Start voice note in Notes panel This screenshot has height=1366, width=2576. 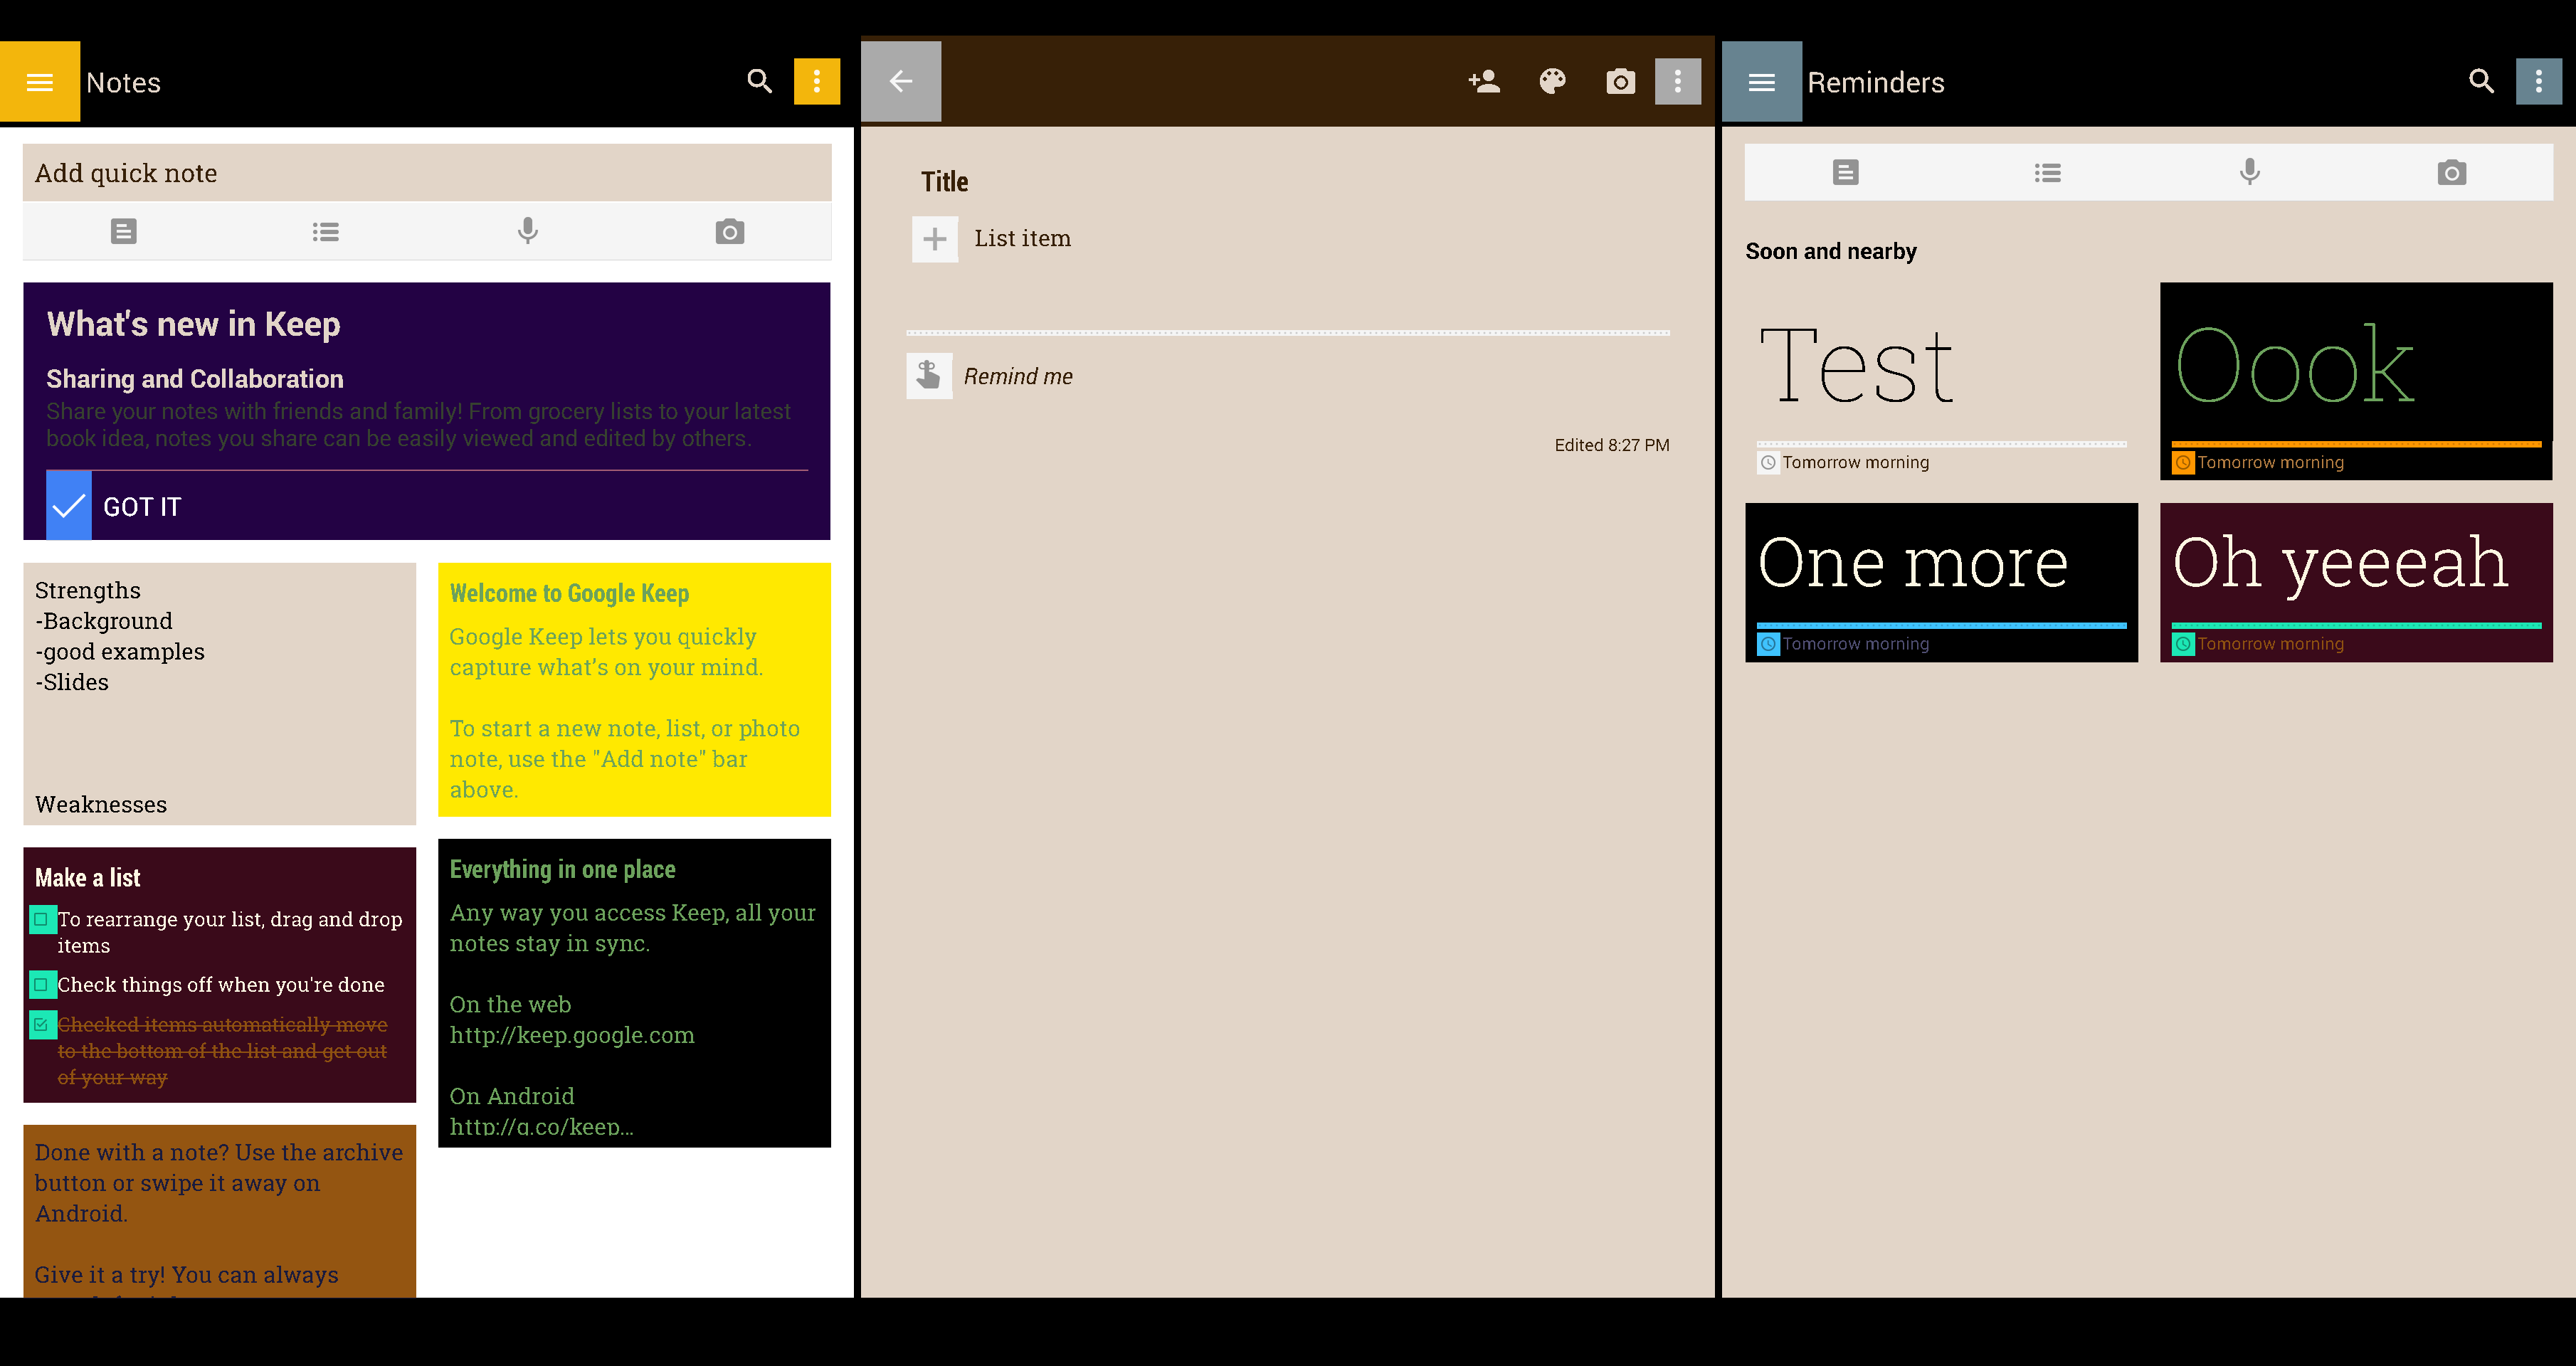pos(528,232)
